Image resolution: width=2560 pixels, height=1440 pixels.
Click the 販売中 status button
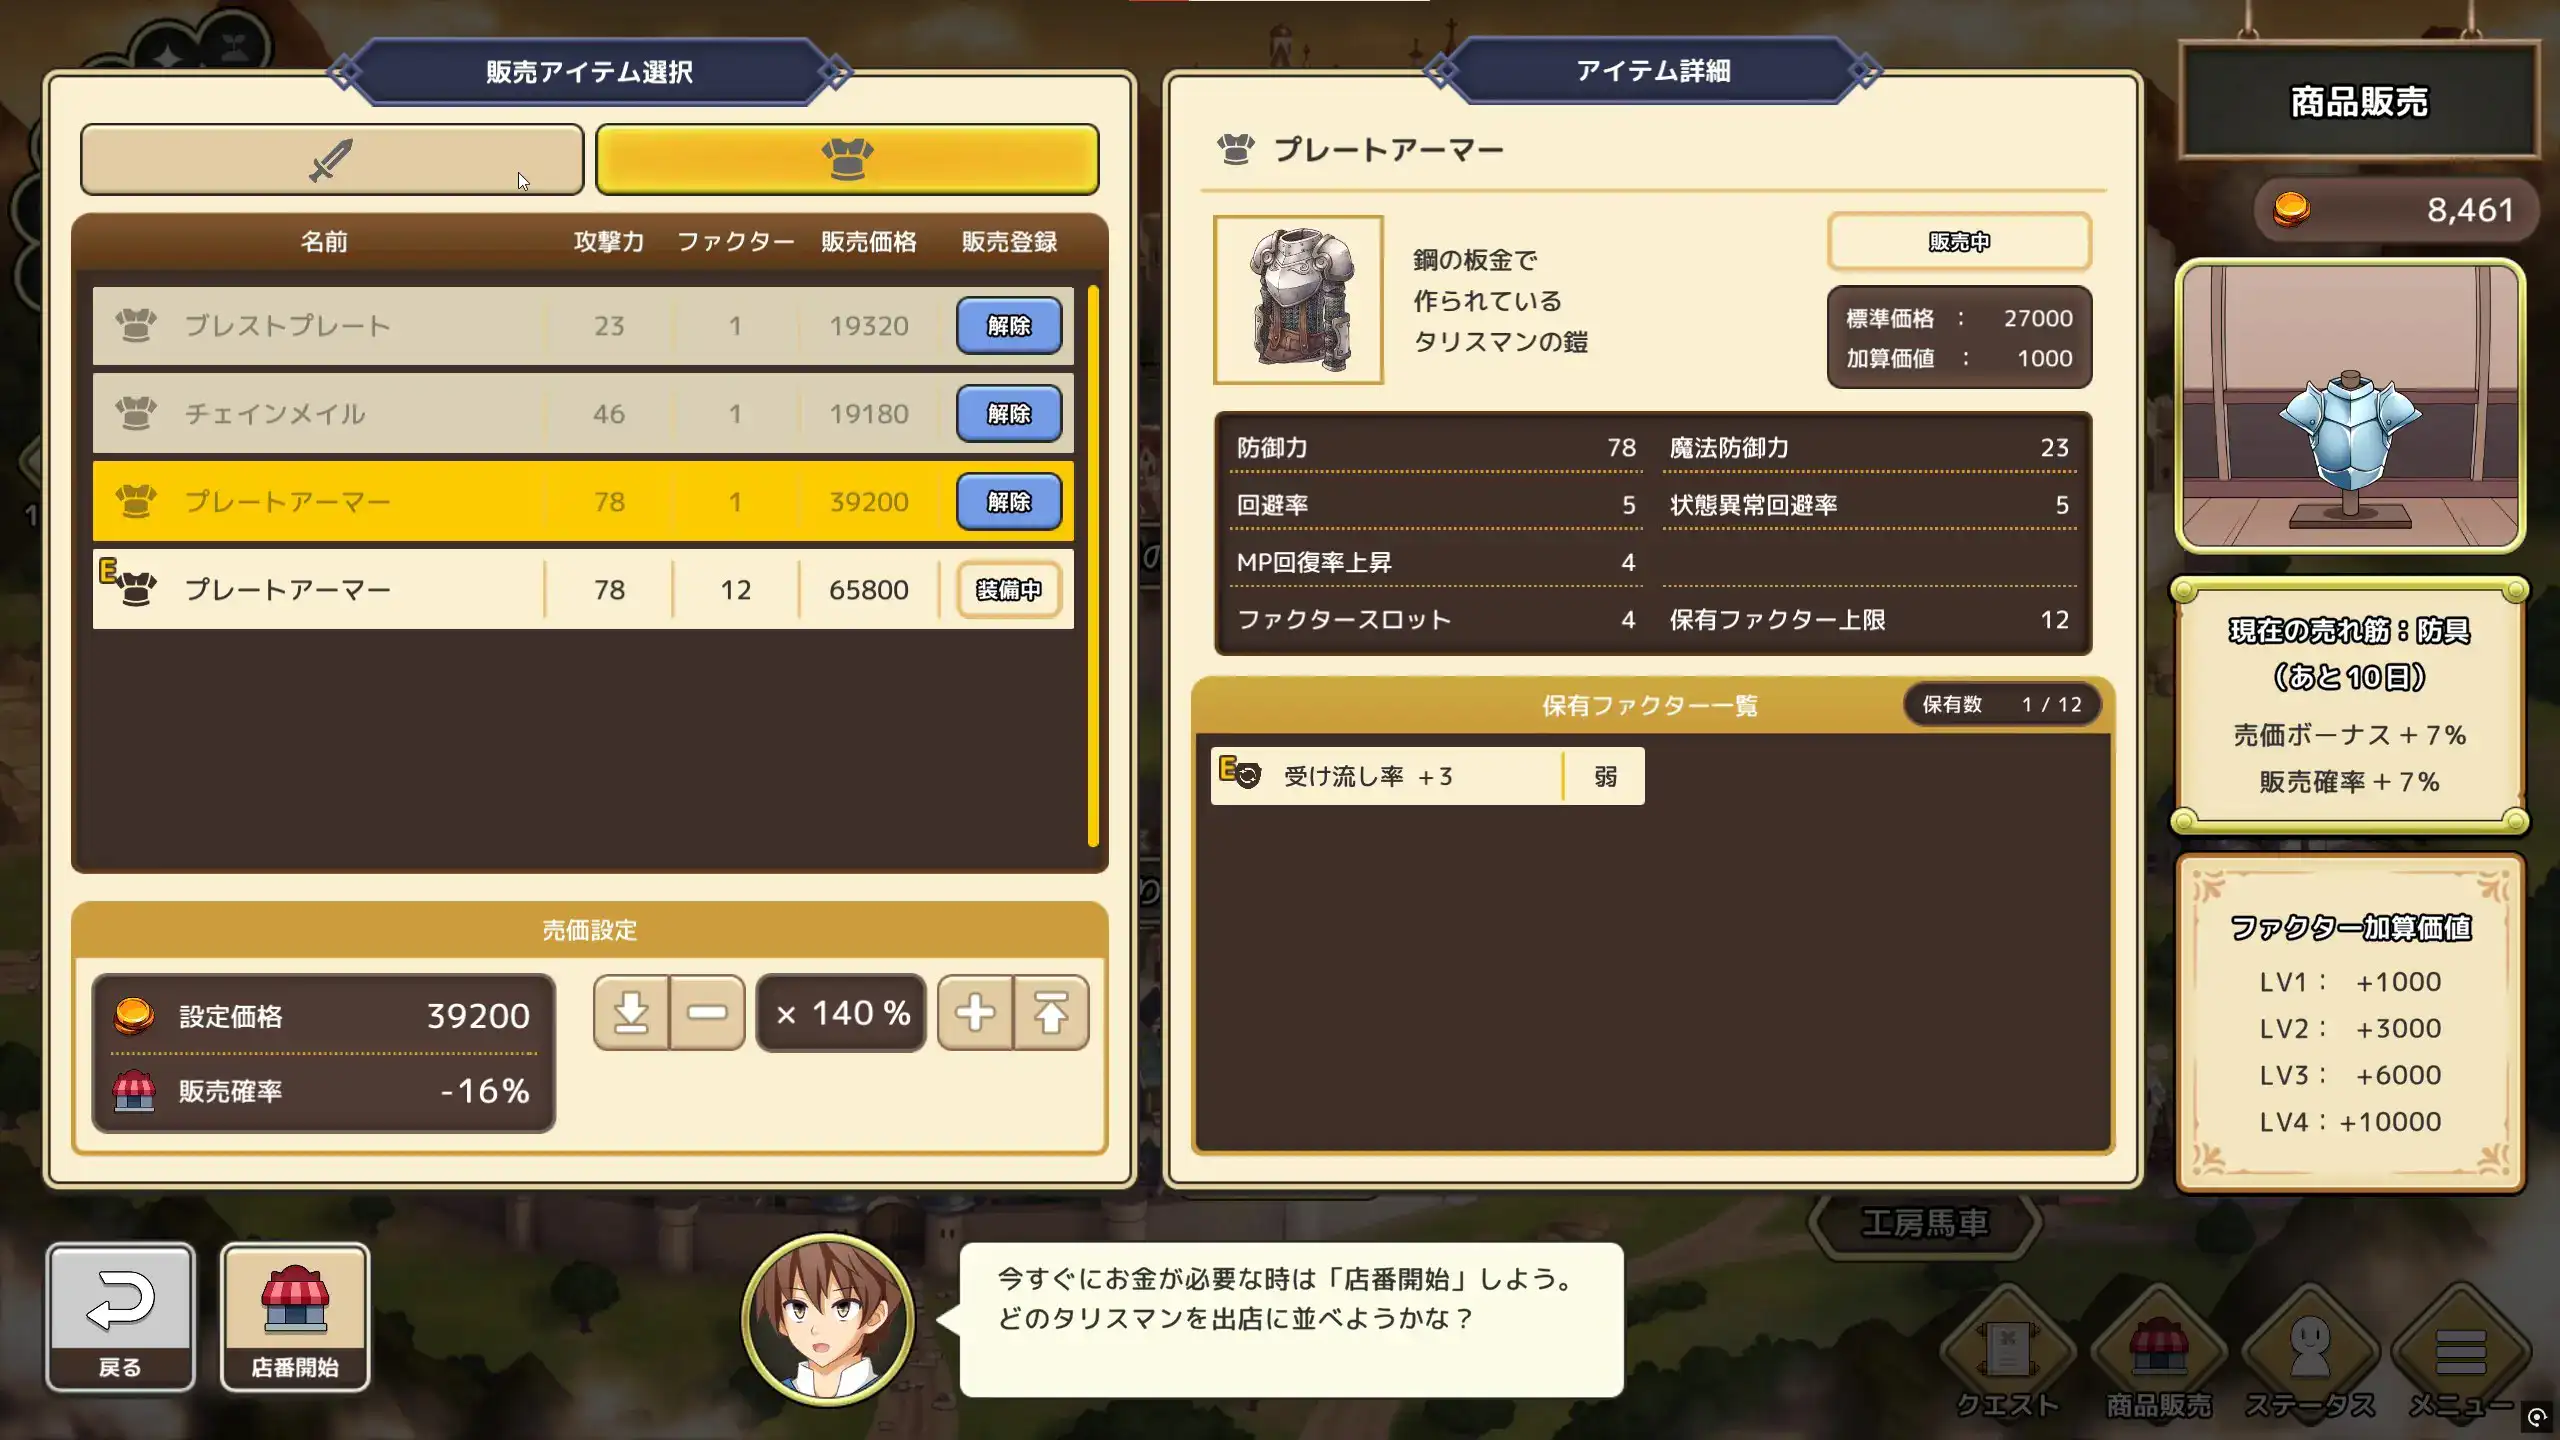pyautogui.click(x=1959, y=242)
